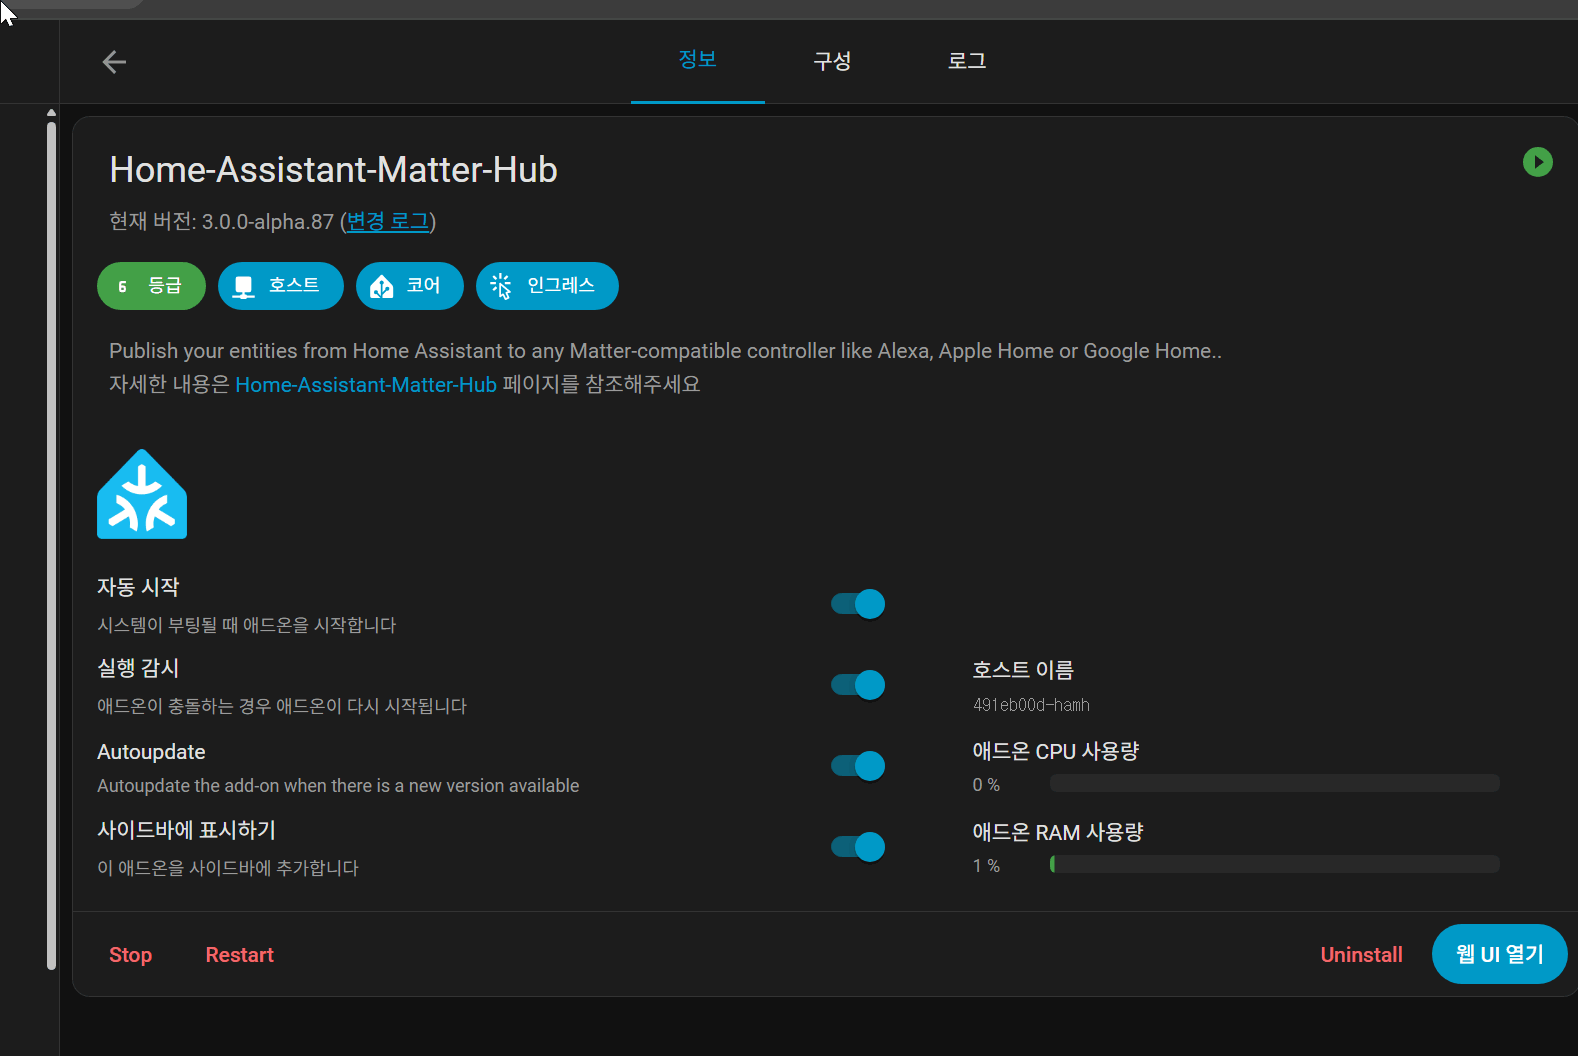Screen dimensions: 1578x1056
Task: Click the green running status play icon
Action: (1537, 162)
